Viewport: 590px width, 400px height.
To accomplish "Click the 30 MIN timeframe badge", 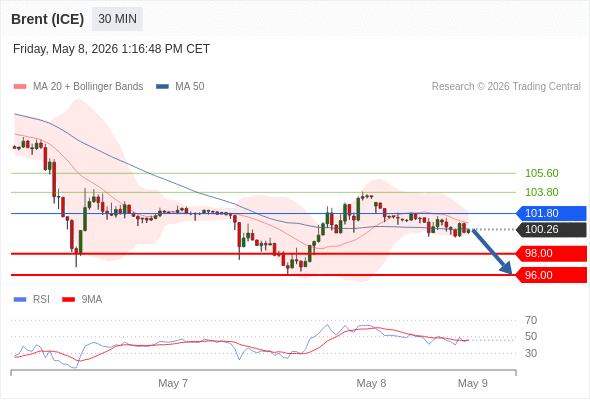I will 117,19.
